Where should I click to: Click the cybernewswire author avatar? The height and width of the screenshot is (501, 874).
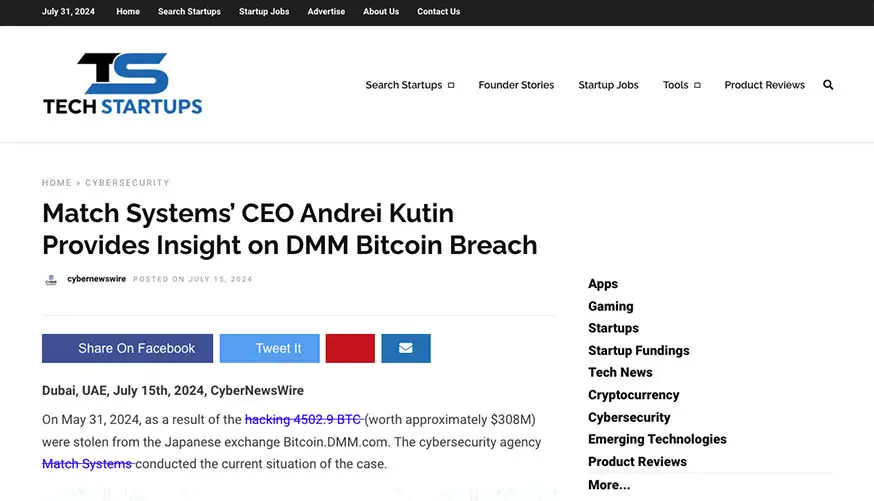pos(51,280)
